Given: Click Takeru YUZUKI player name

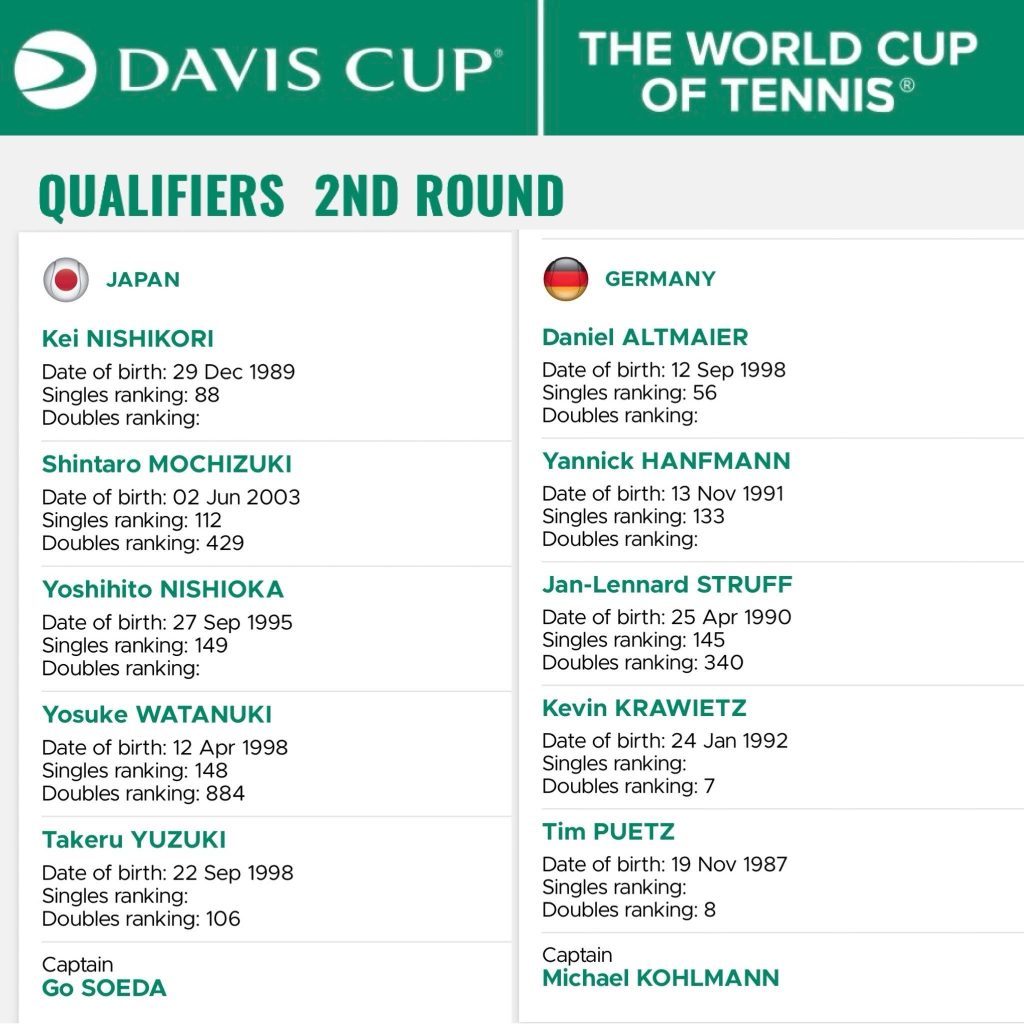Looking at the screenshot, I should [134, 839].
